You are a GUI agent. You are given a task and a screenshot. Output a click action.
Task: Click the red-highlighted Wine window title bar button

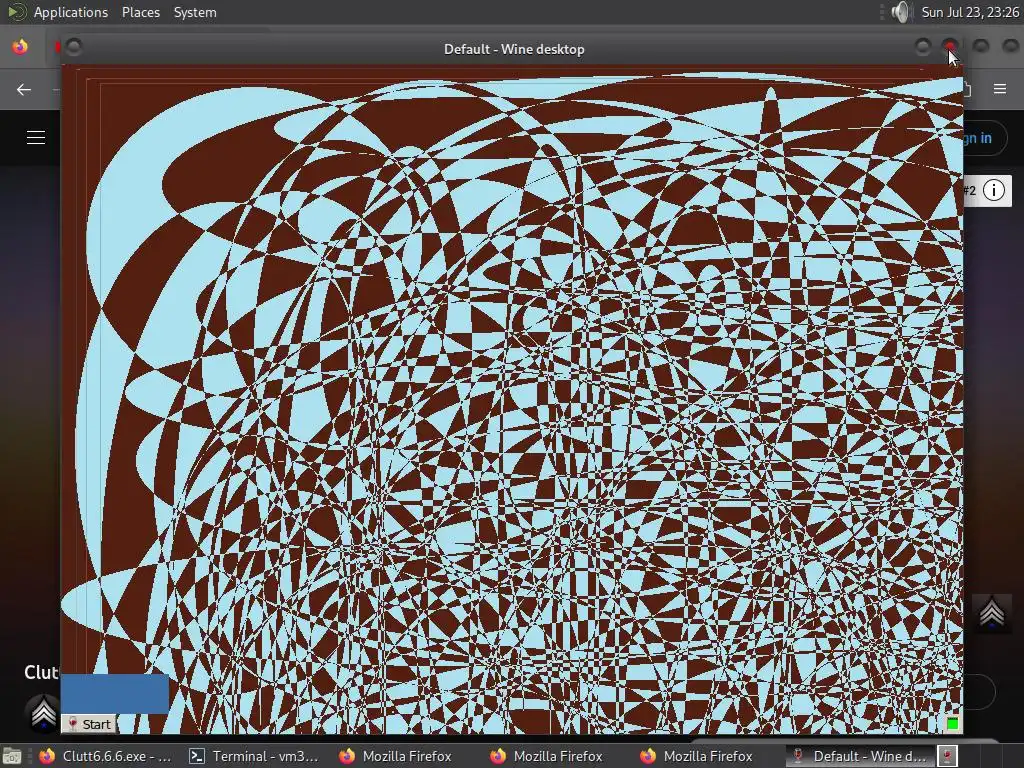[x=950, y=46]
